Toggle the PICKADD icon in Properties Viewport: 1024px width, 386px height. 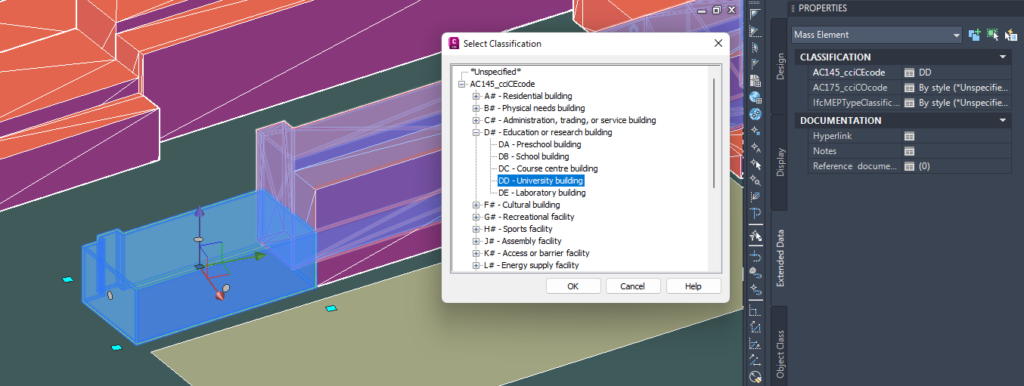(975, 35)
